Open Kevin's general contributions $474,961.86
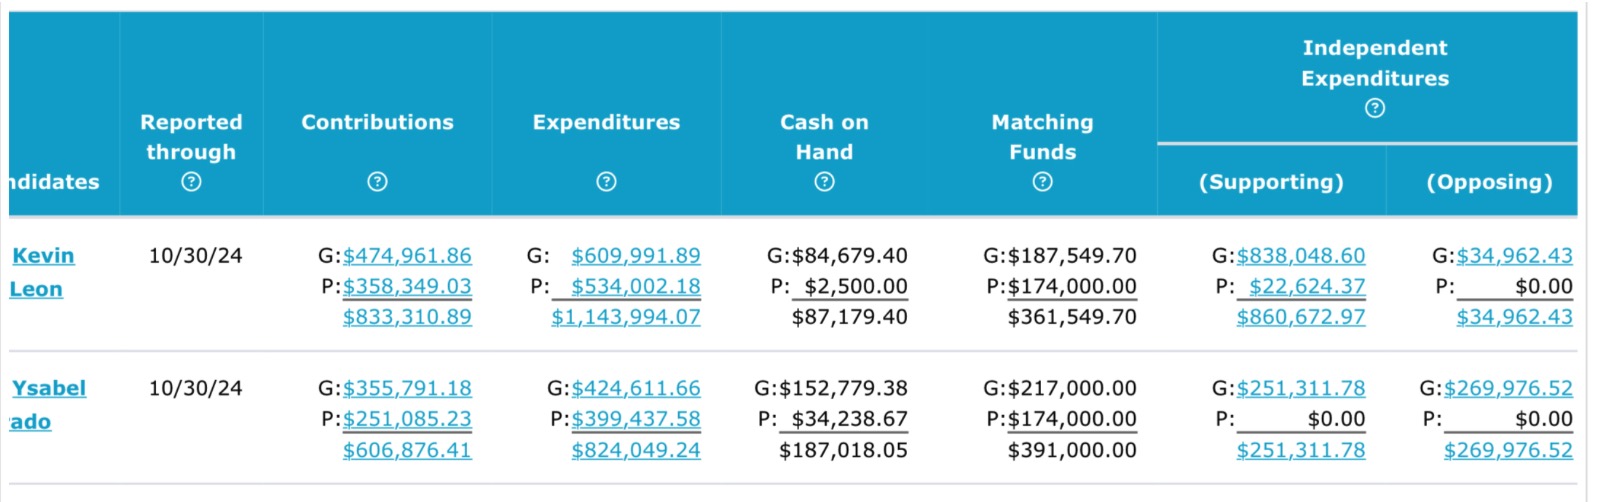The height and width of the screenshot is (502, 1600). pyautogui.click(x=407, y=256)
